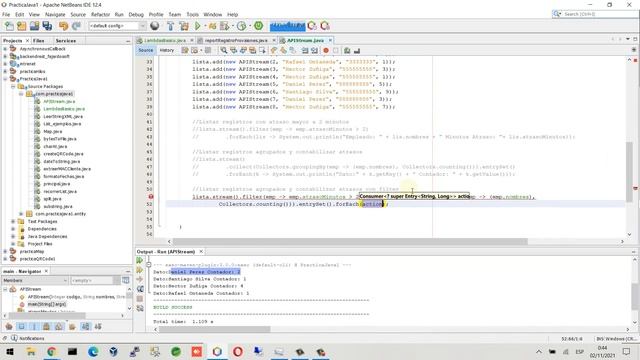
Task: Click the Stop icon in Output panel
Action: pyautogui.click(x=140, y=299)
